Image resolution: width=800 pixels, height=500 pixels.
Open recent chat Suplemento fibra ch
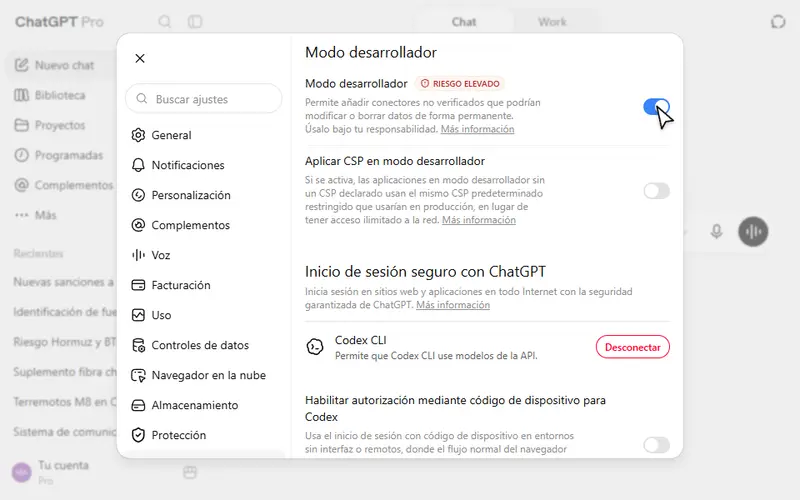(x=63, y=372)
